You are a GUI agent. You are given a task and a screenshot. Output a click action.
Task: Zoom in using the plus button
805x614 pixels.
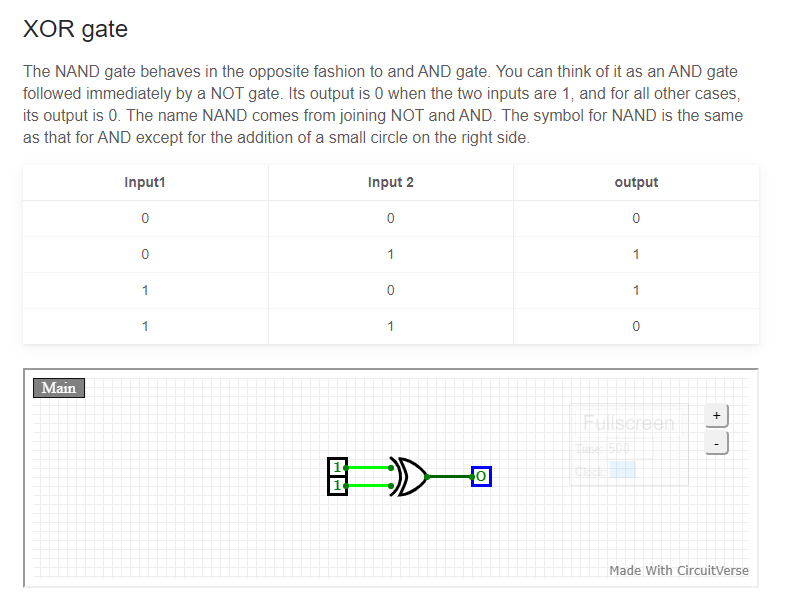716,415
